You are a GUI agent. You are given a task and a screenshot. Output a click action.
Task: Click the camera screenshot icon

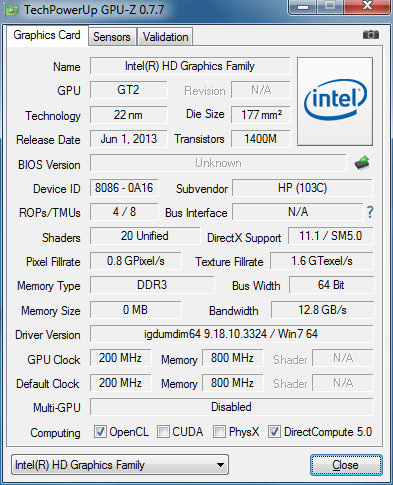pyautogui.click(x=371, y=35)
